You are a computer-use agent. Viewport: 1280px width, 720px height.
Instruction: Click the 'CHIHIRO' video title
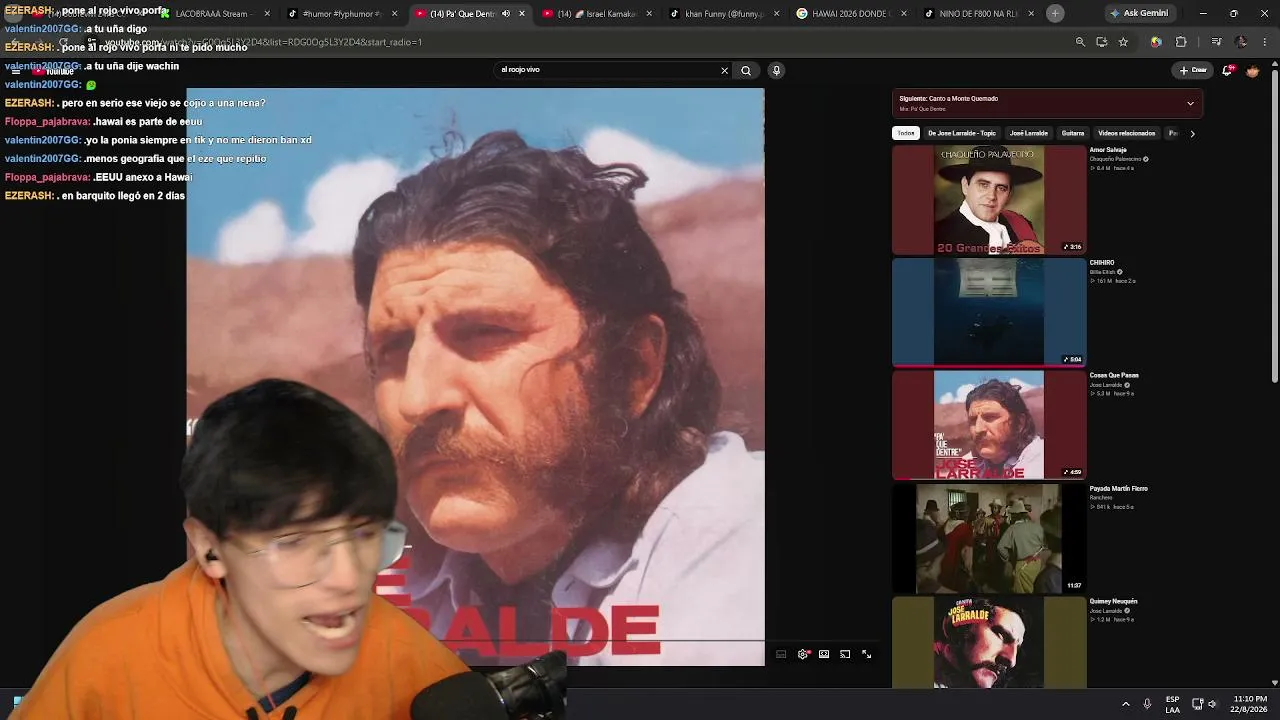[x=1102, y=263]
